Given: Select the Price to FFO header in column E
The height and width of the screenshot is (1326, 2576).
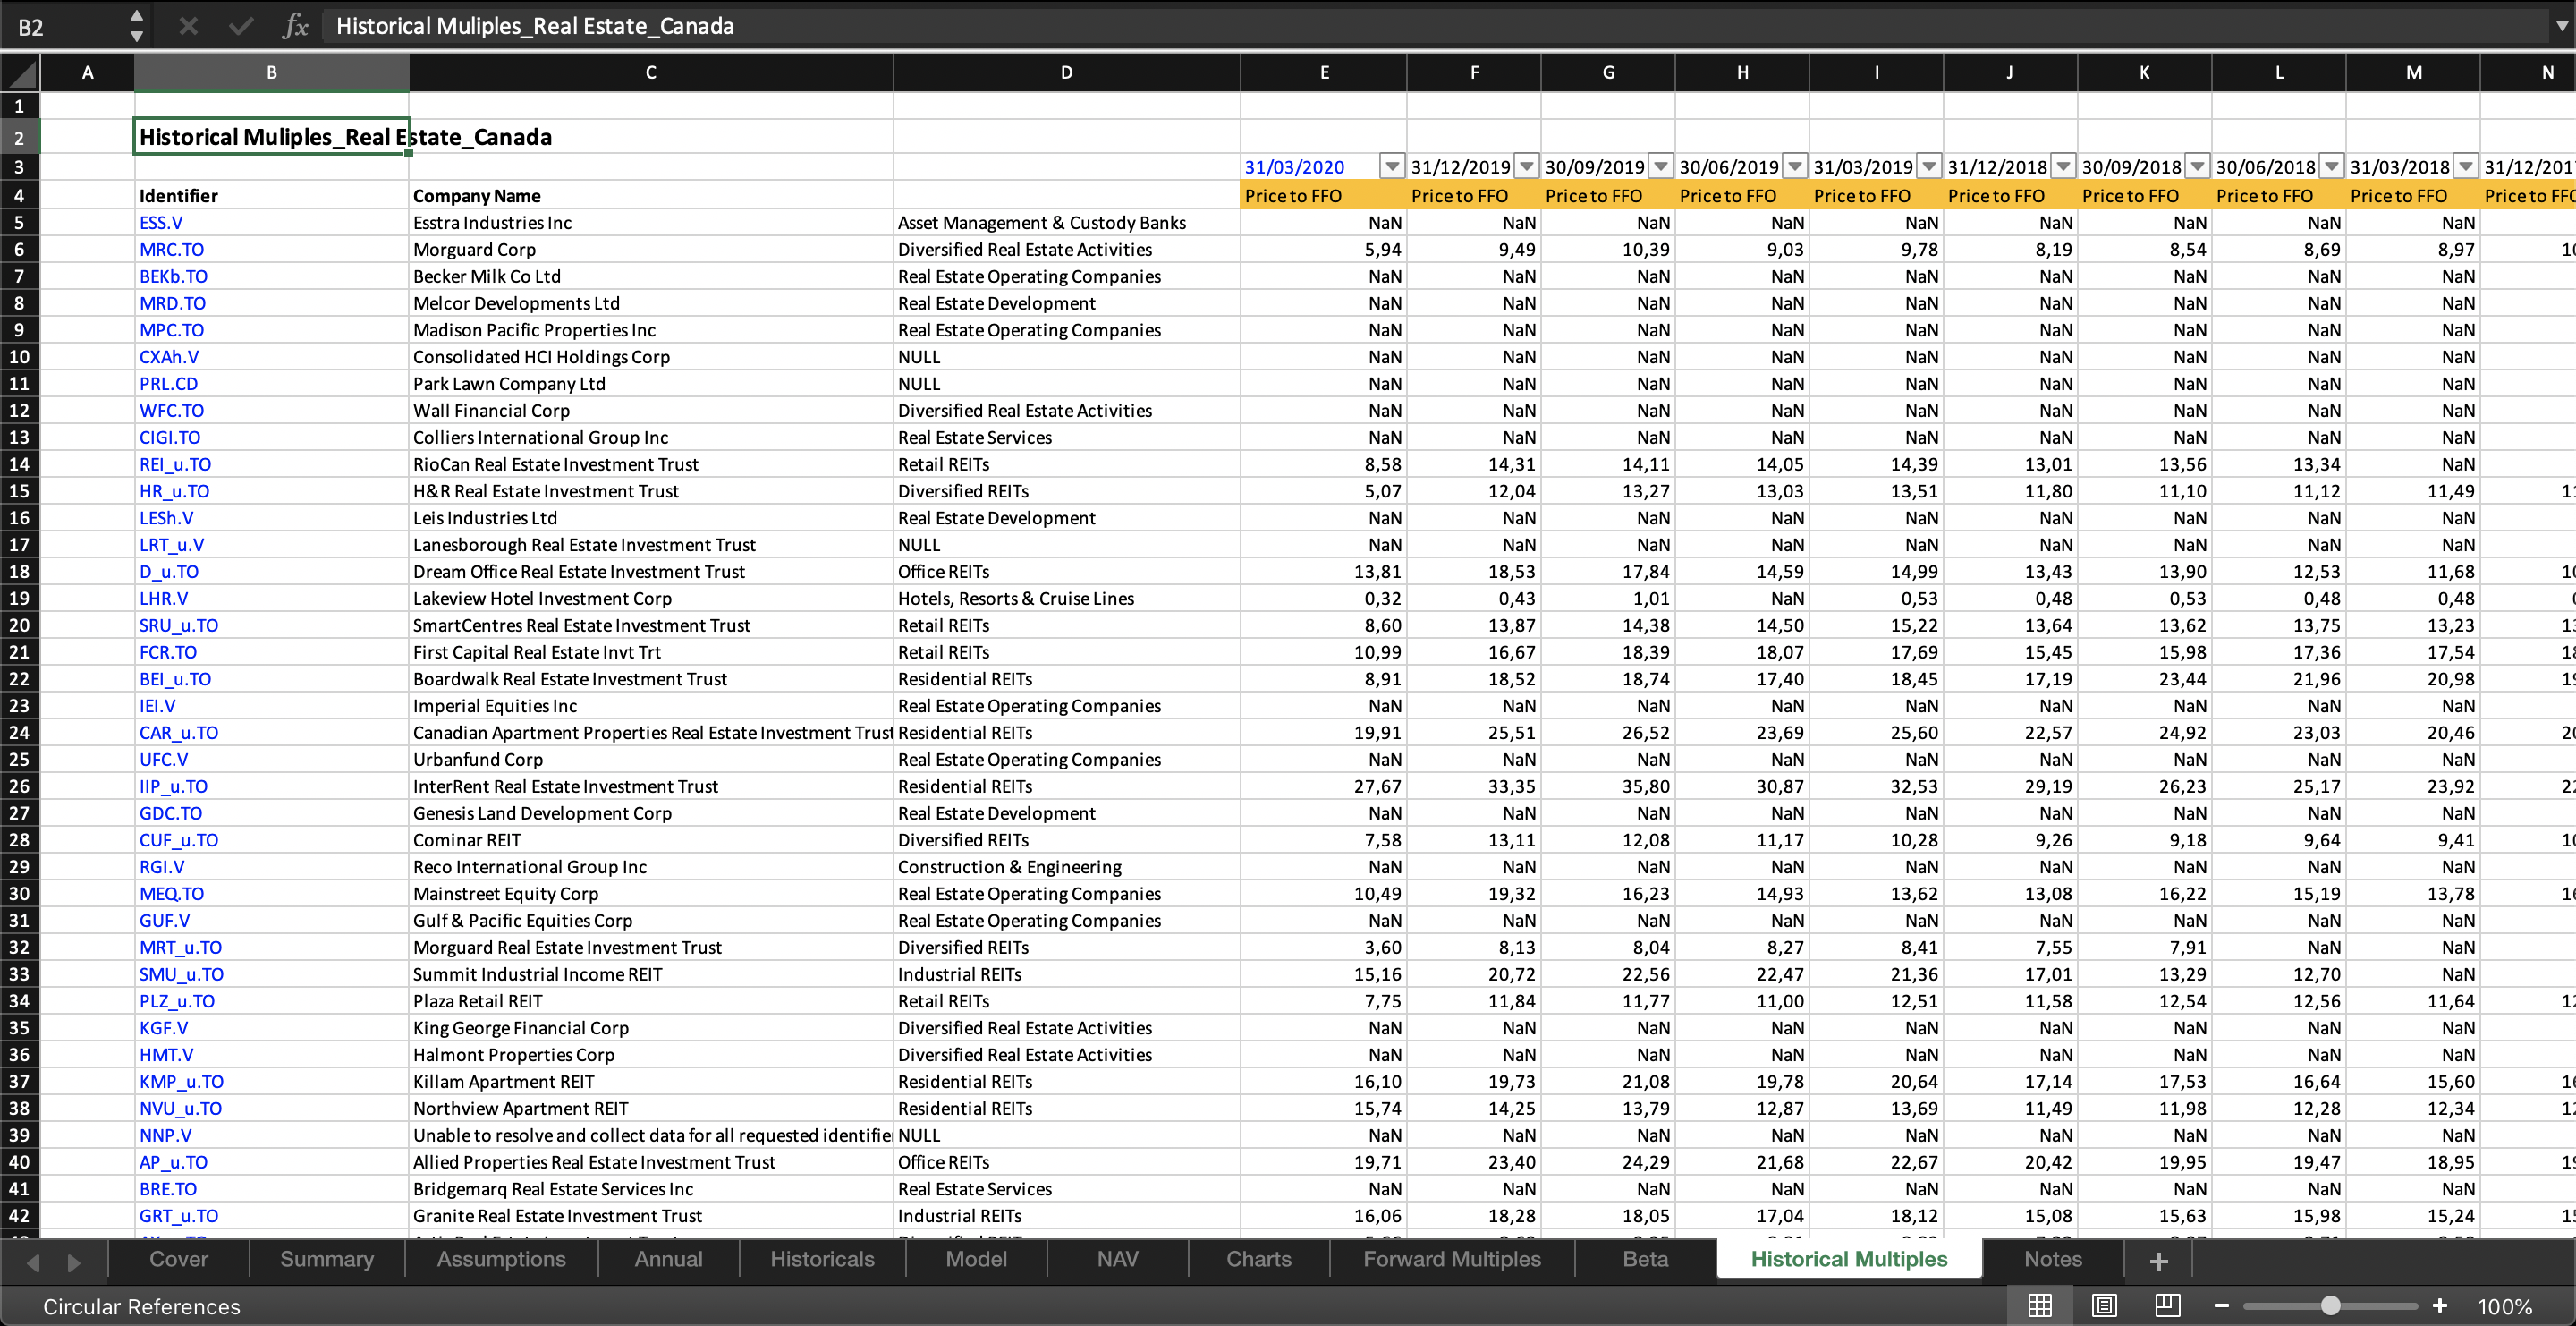Looking at the screenshot, I should coord(1323,196).
